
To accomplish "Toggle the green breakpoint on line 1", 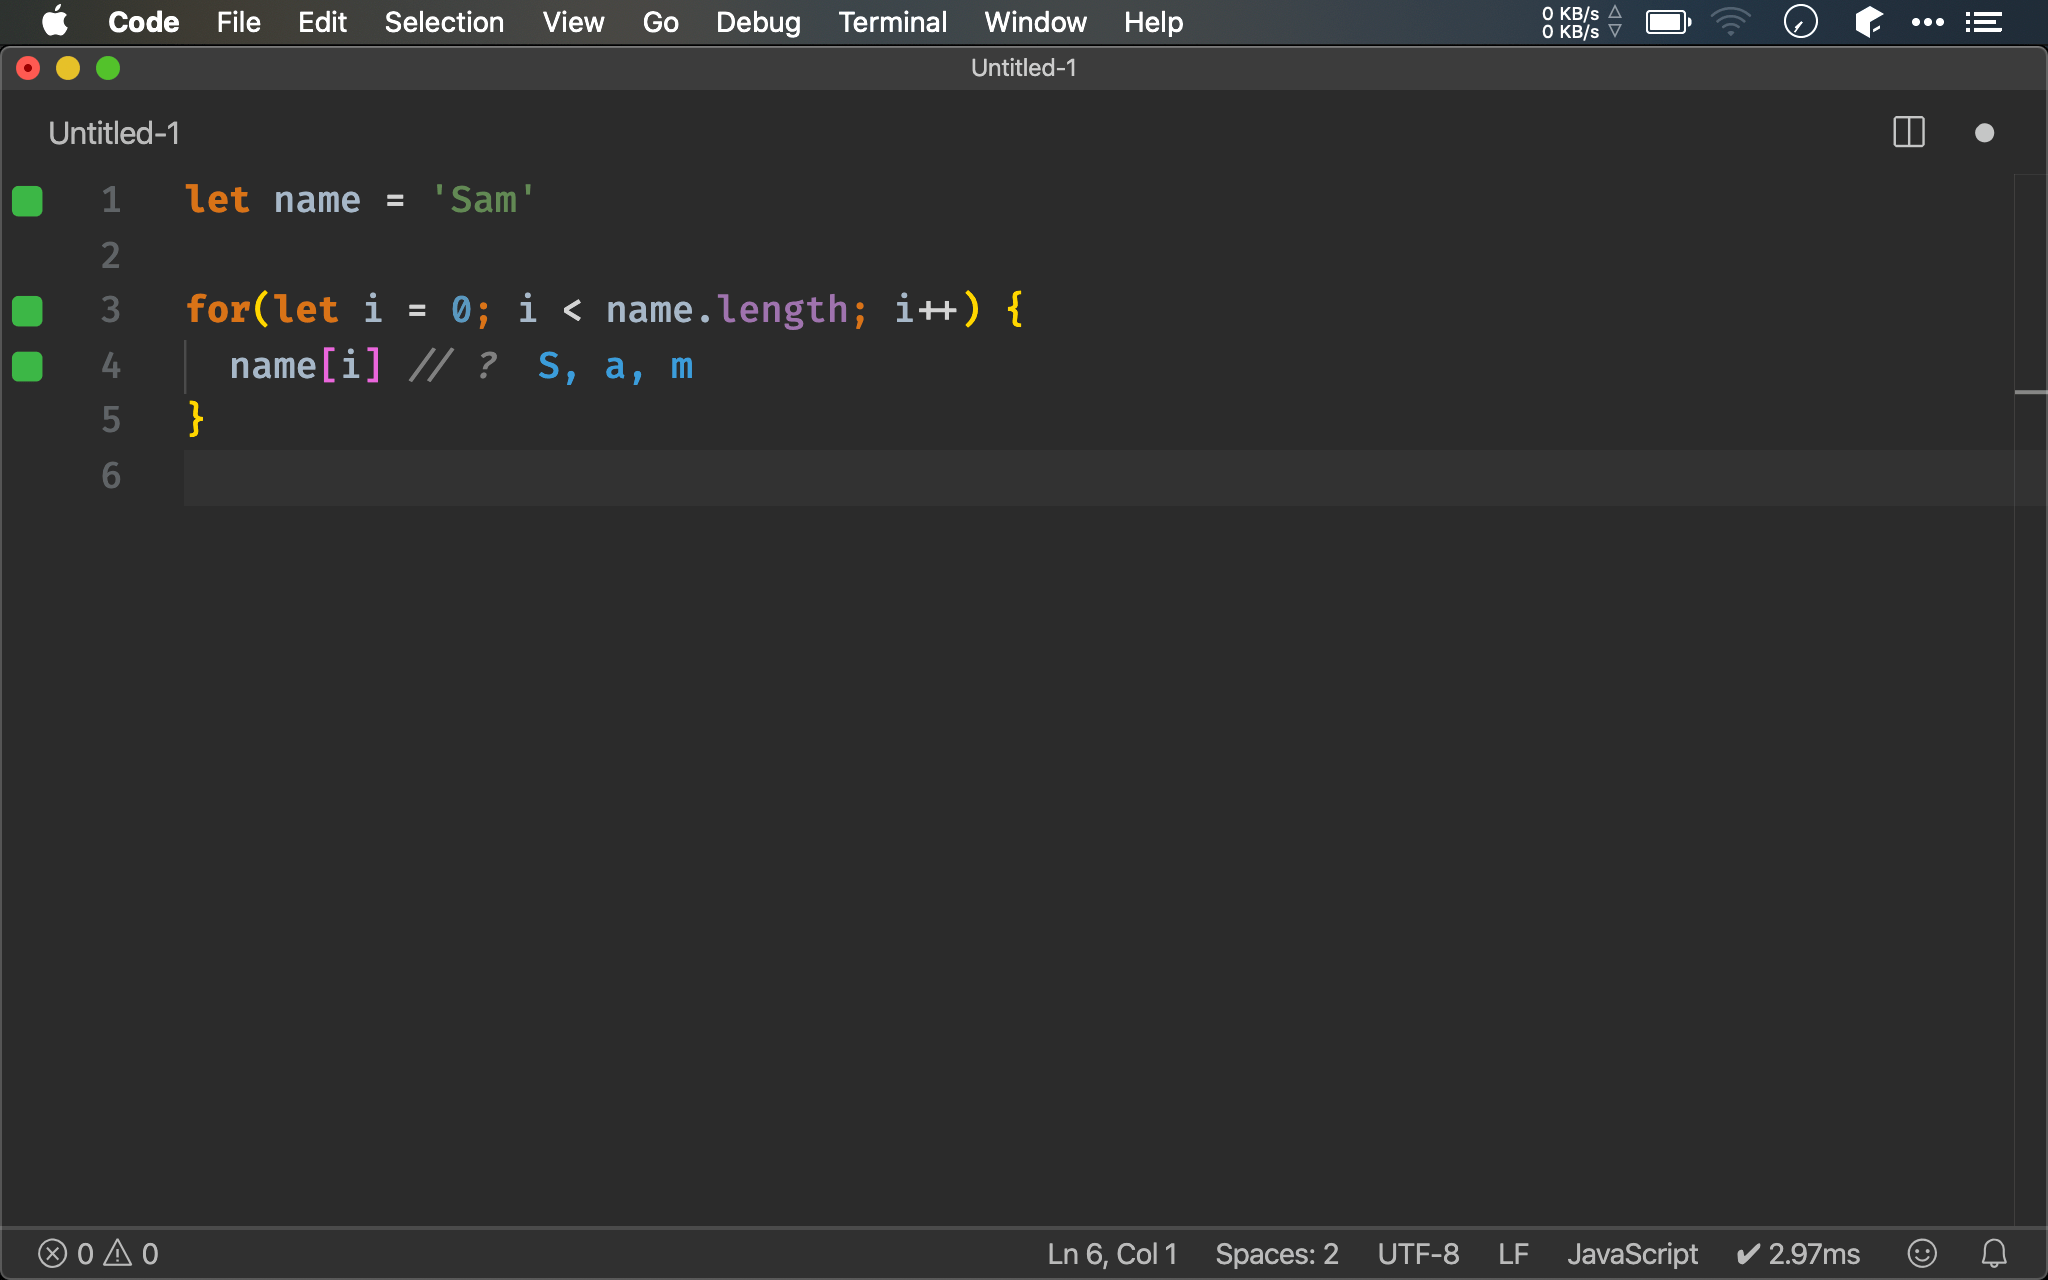I will tap(28, 202).
